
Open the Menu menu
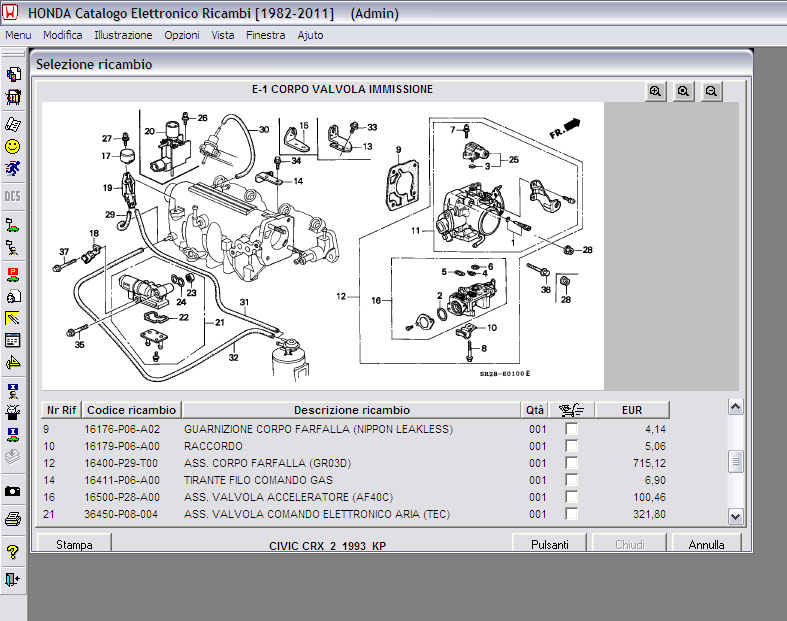(x=18, y=35)
